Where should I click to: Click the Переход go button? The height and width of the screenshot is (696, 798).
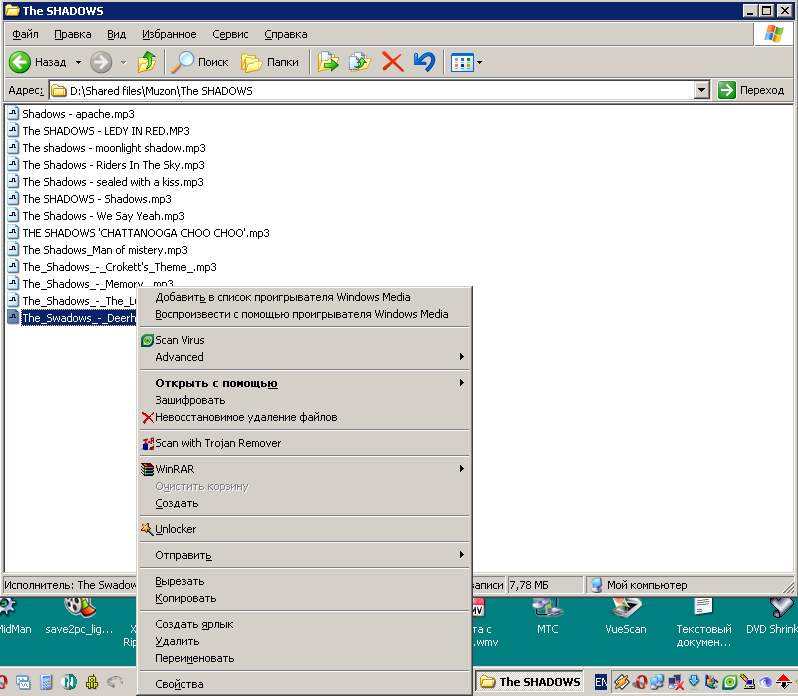coord(752,90)
